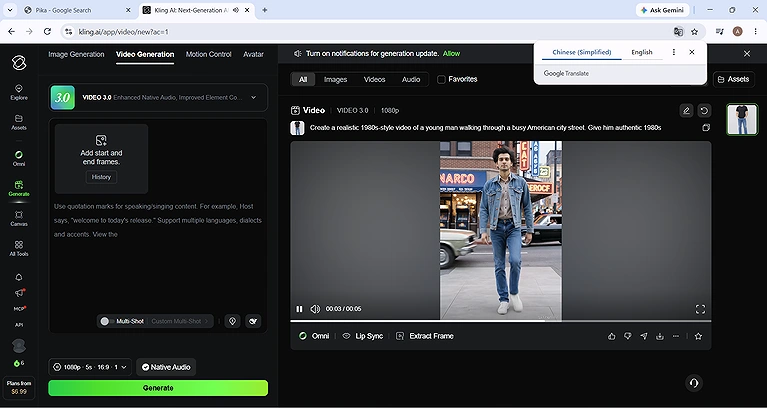Click the prompt enhancer icon next to pin
The height and width of the screenshot is (408, 767).
click(x=253, y=321)
